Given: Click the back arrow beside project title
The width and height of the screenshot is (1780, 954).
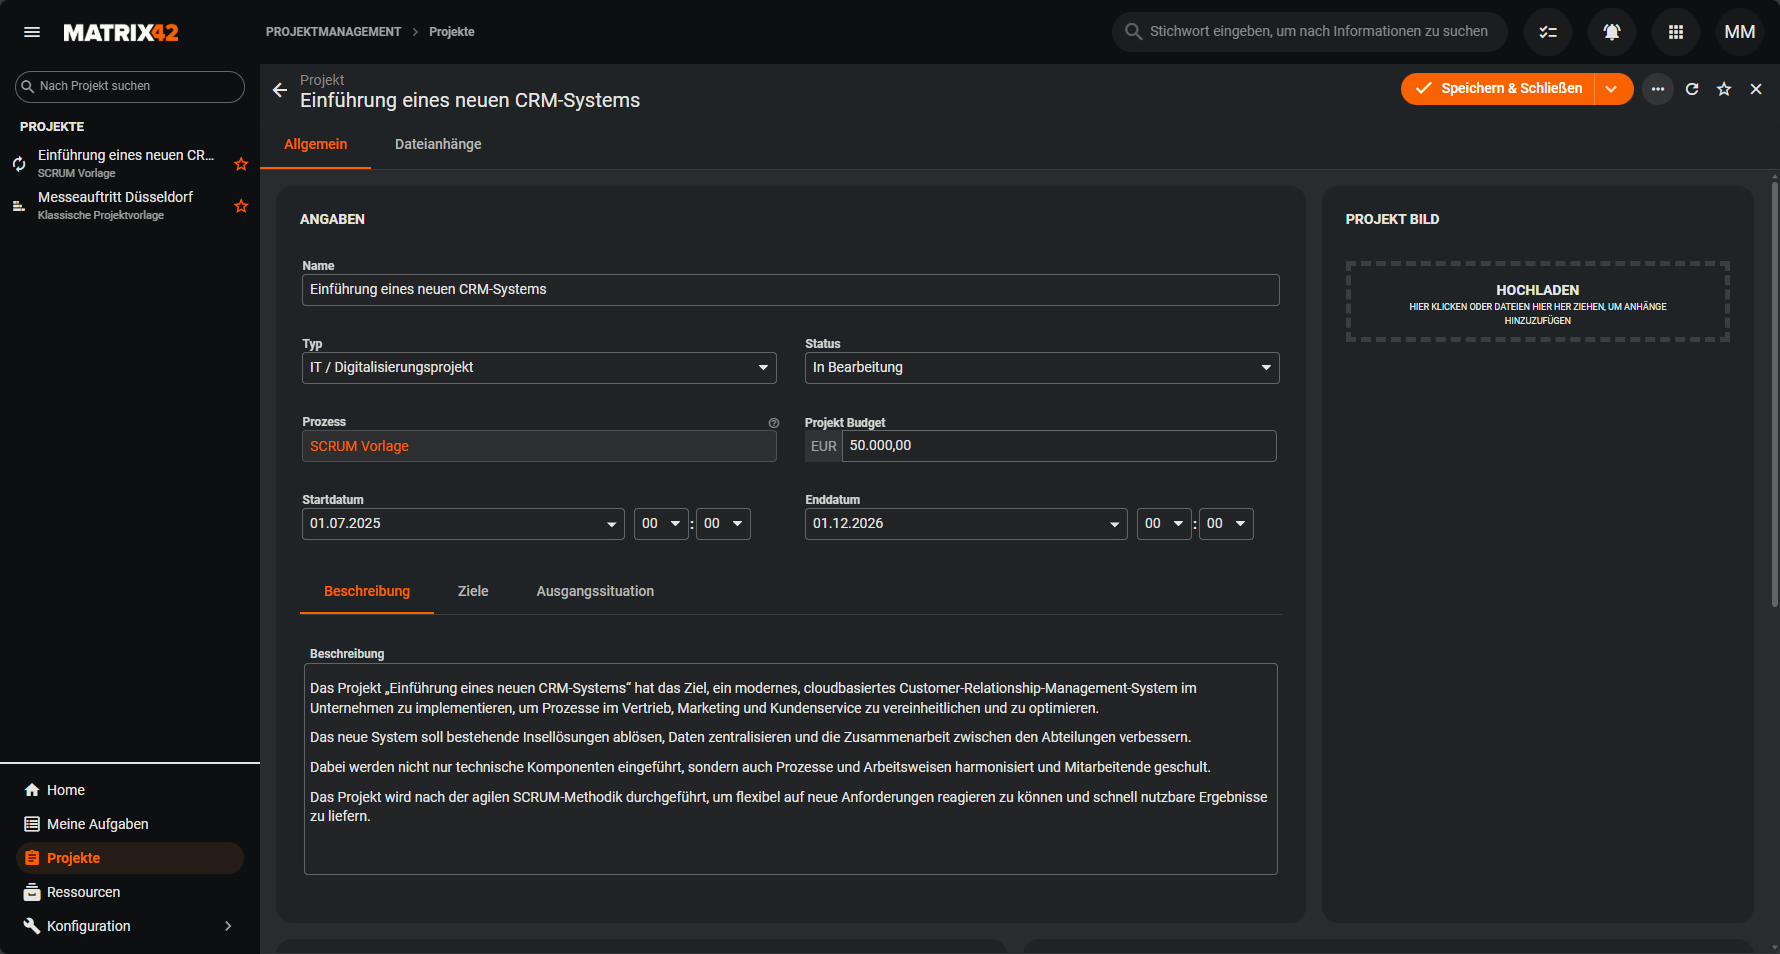Looking at the screenshot, I should coord(280,90).
